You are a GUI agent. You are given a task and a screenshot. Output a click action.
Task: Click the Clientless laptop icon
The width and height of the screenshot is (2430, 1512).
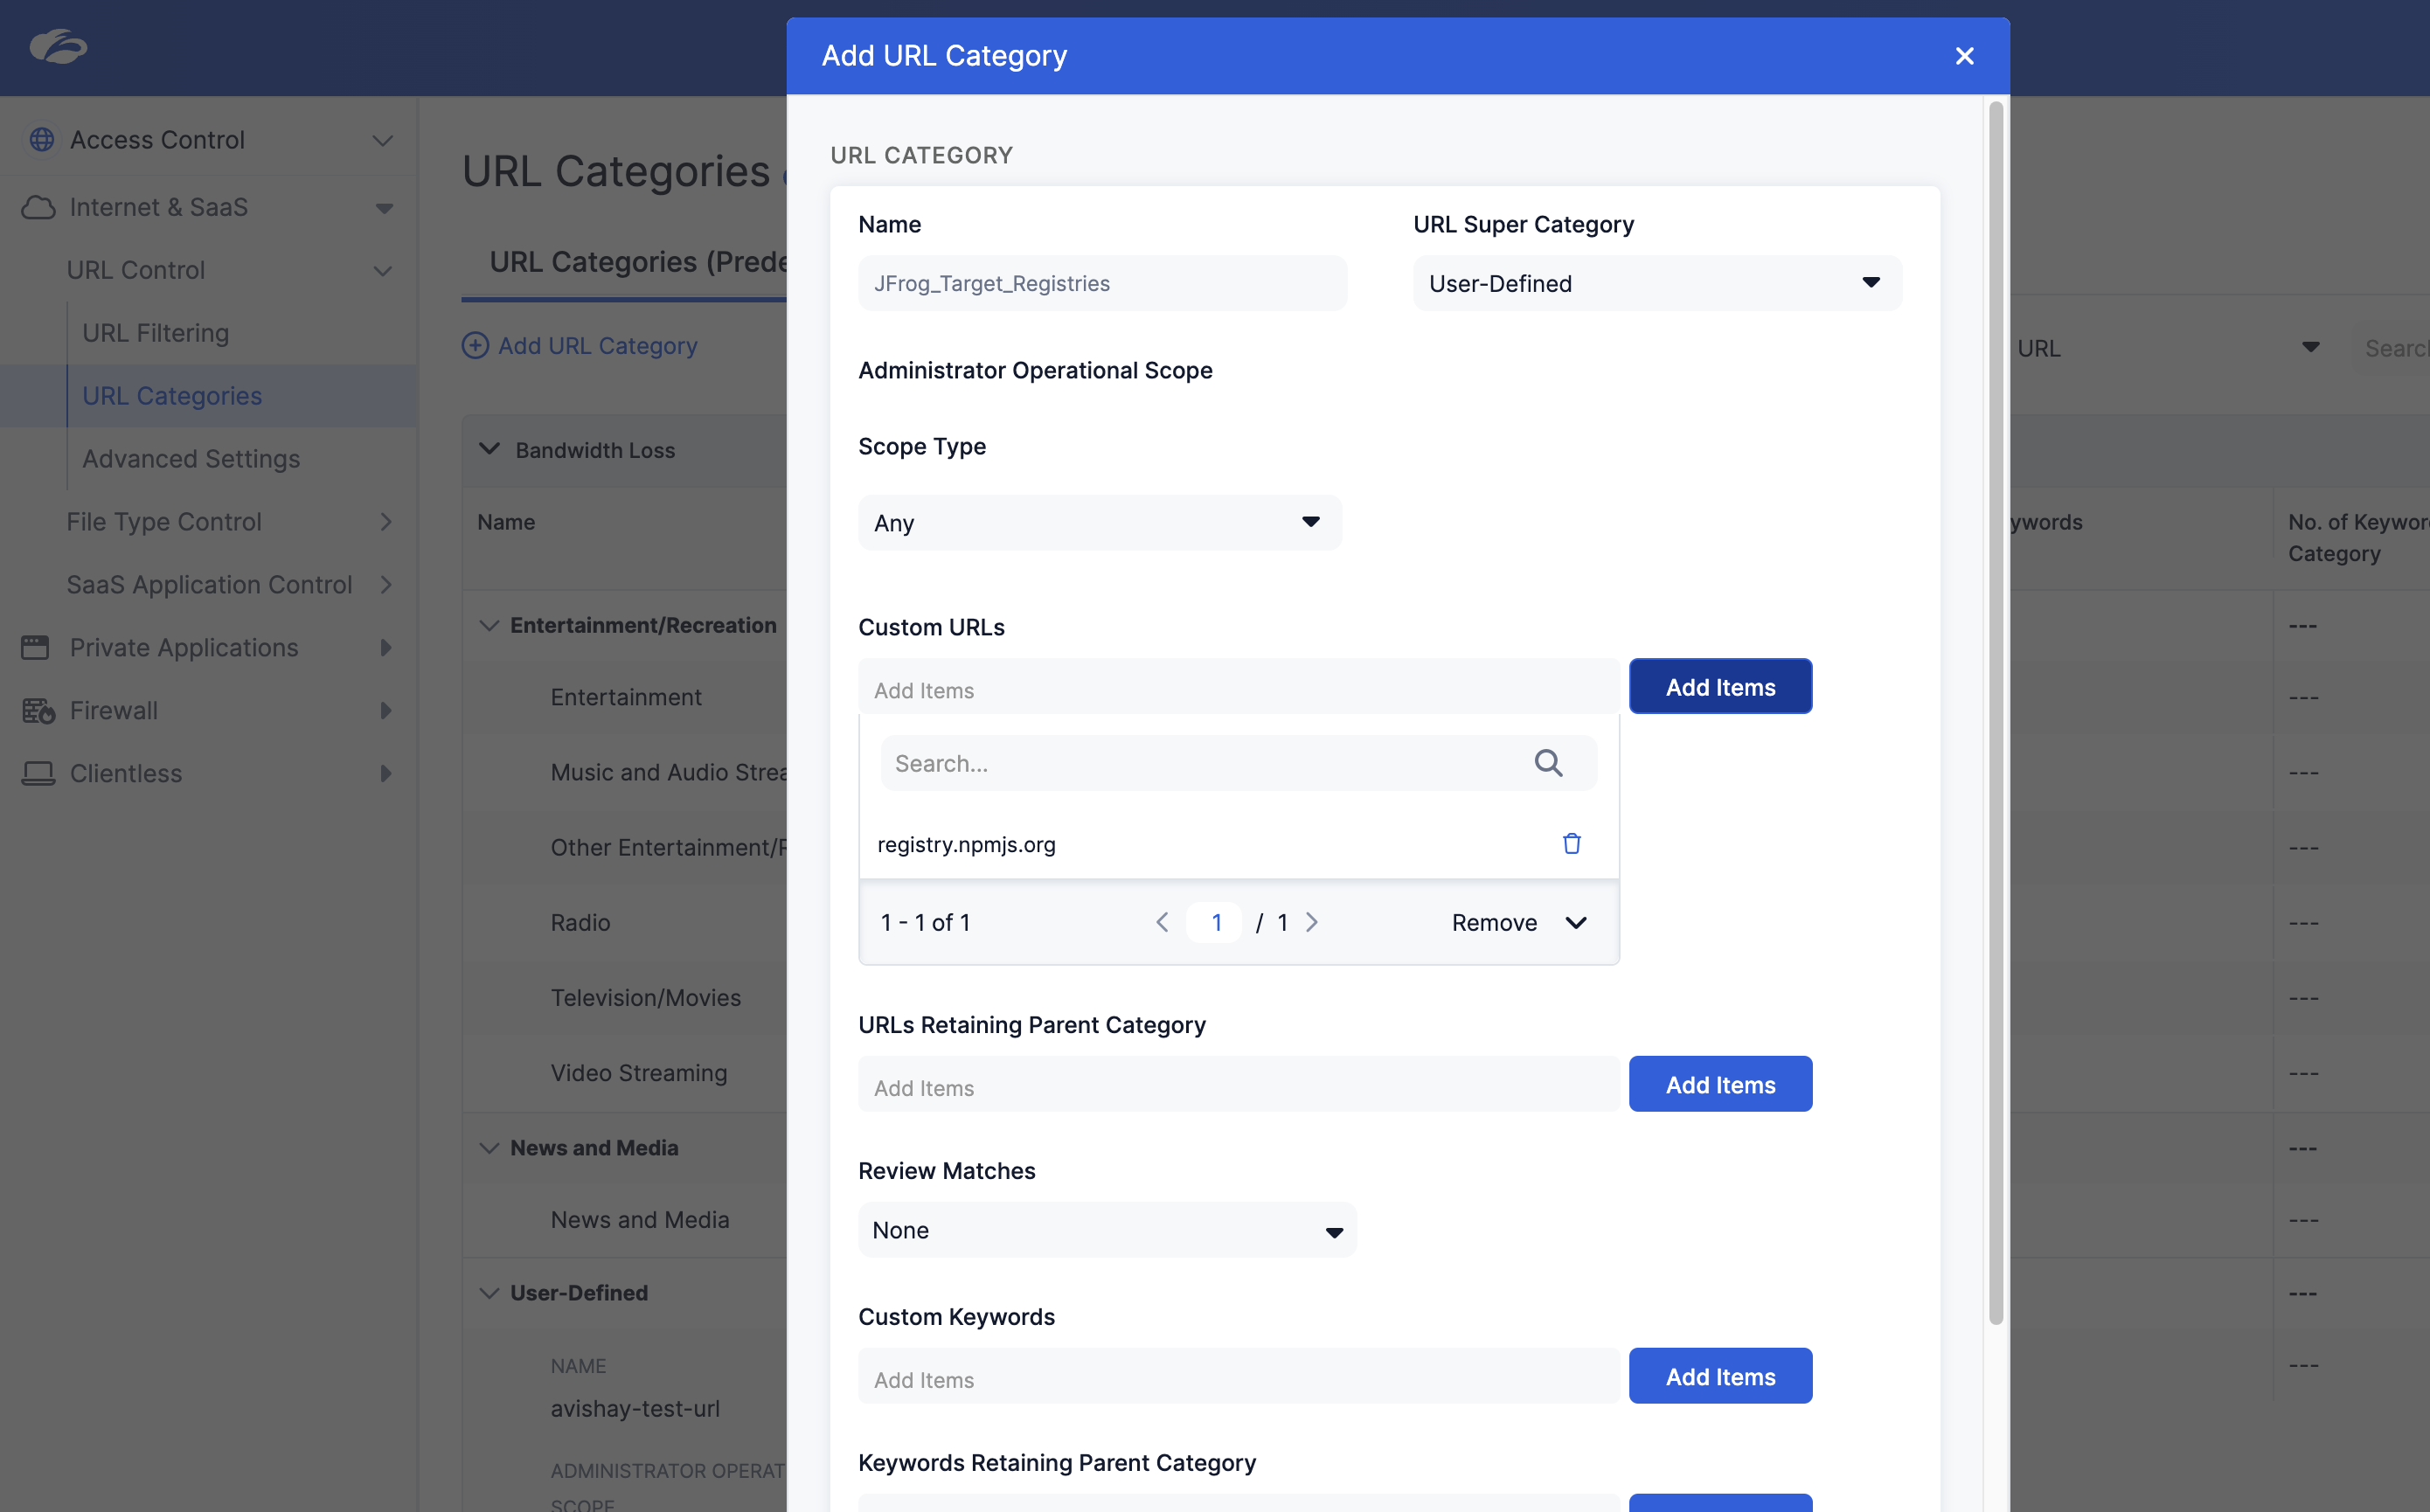point(38,774)
